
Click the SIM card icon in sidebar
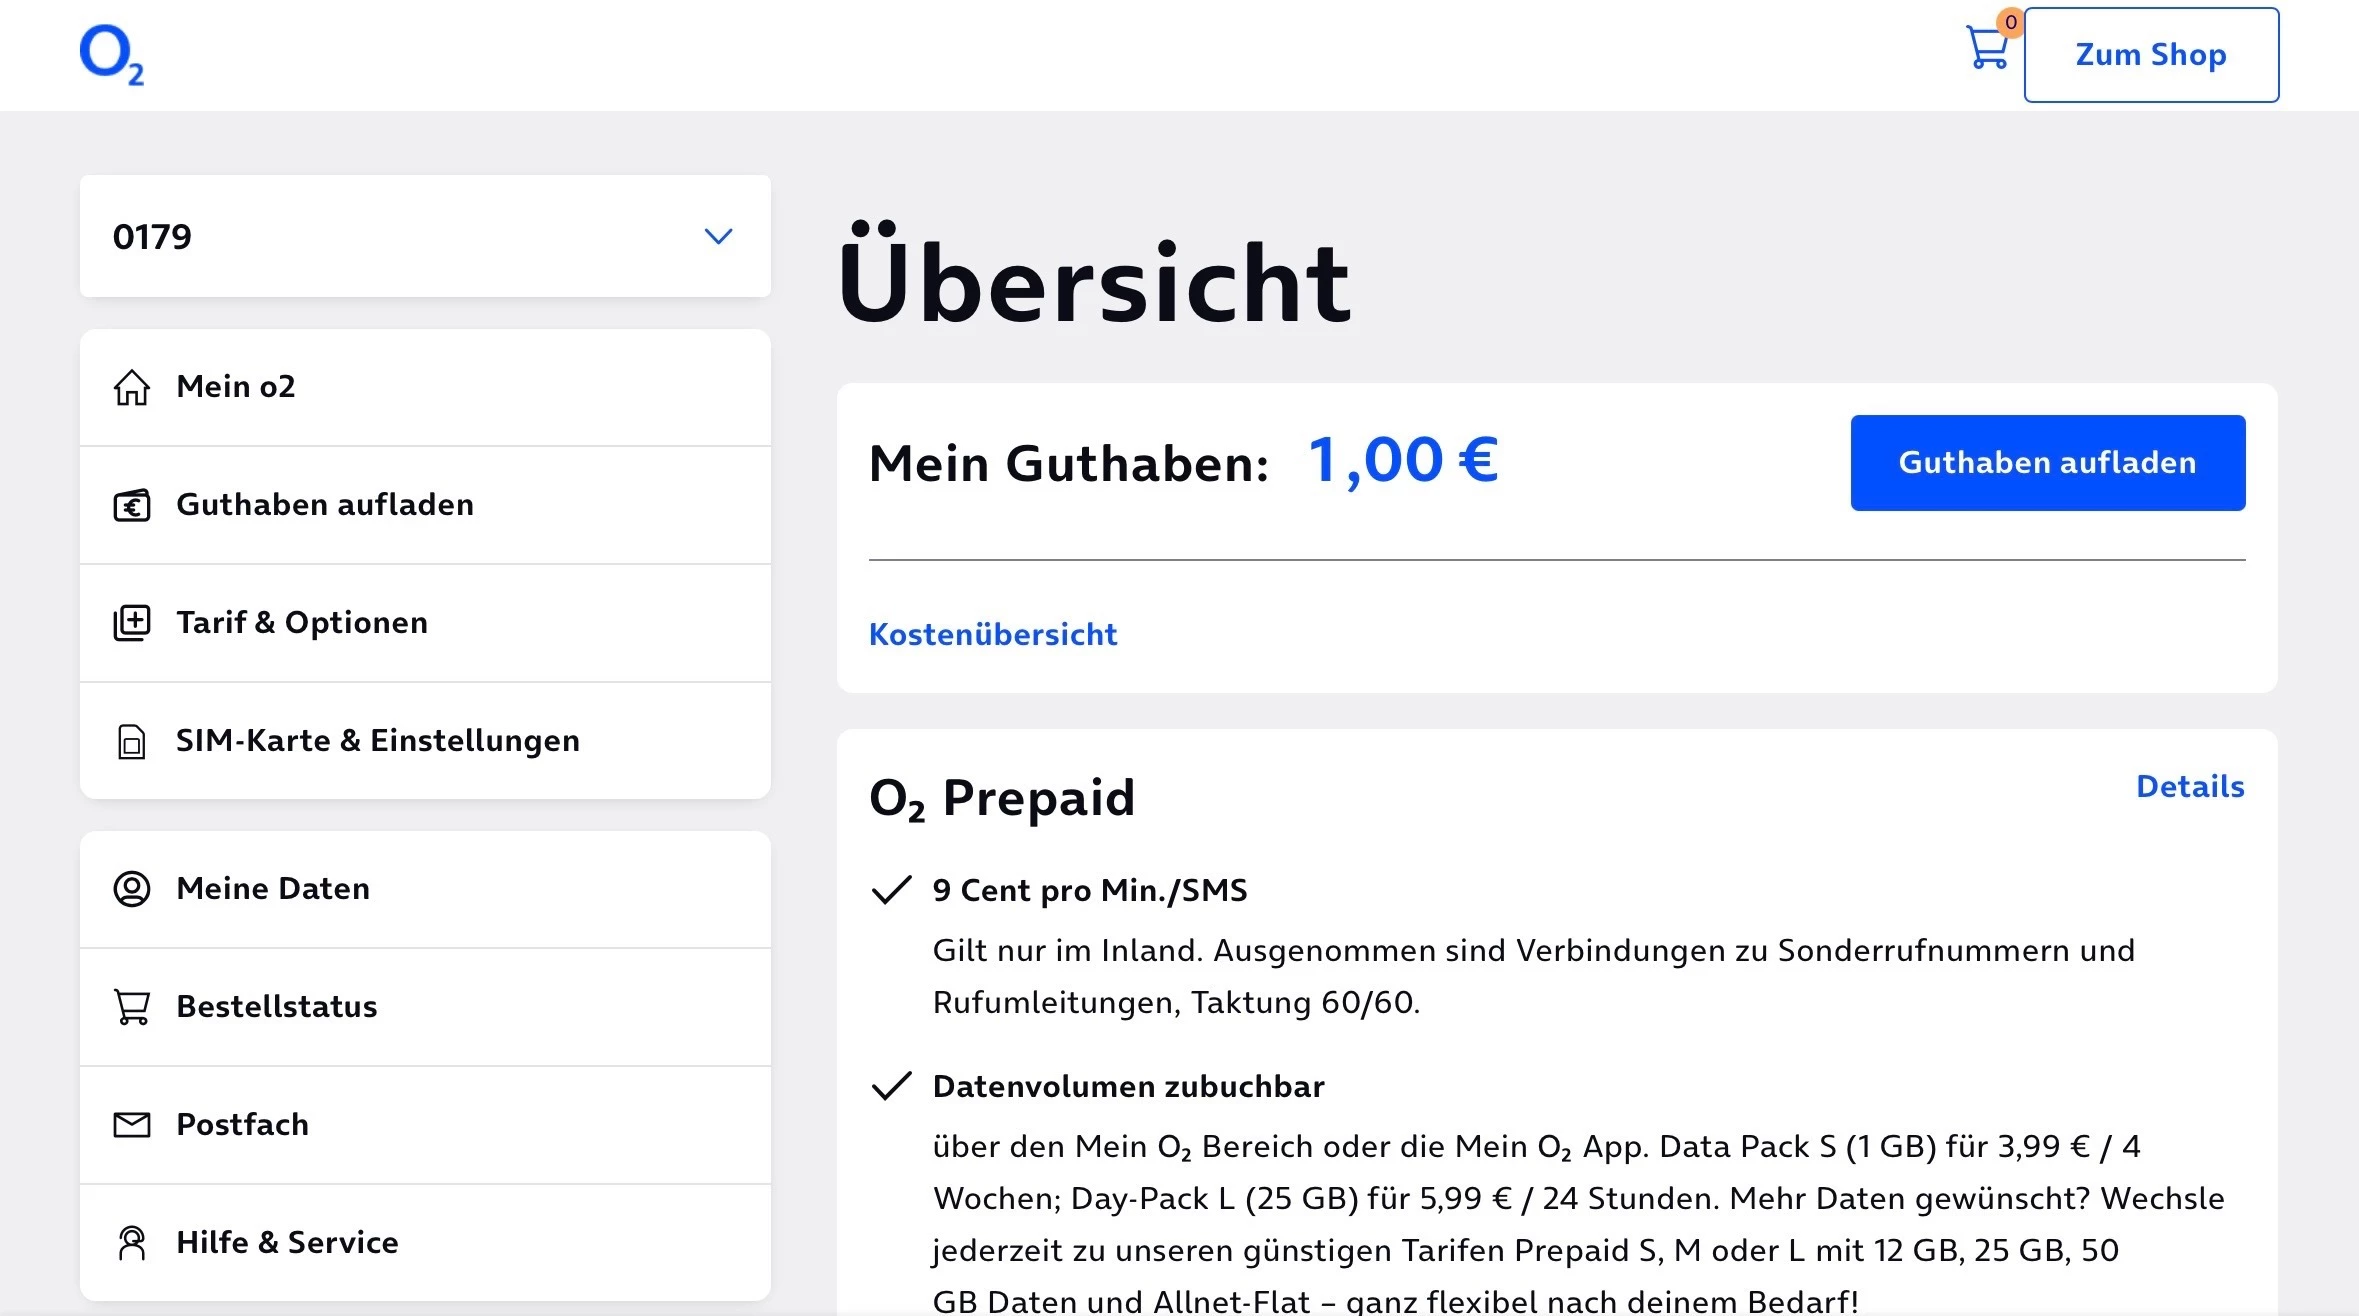pyautogui.click(x=131, y=741)
